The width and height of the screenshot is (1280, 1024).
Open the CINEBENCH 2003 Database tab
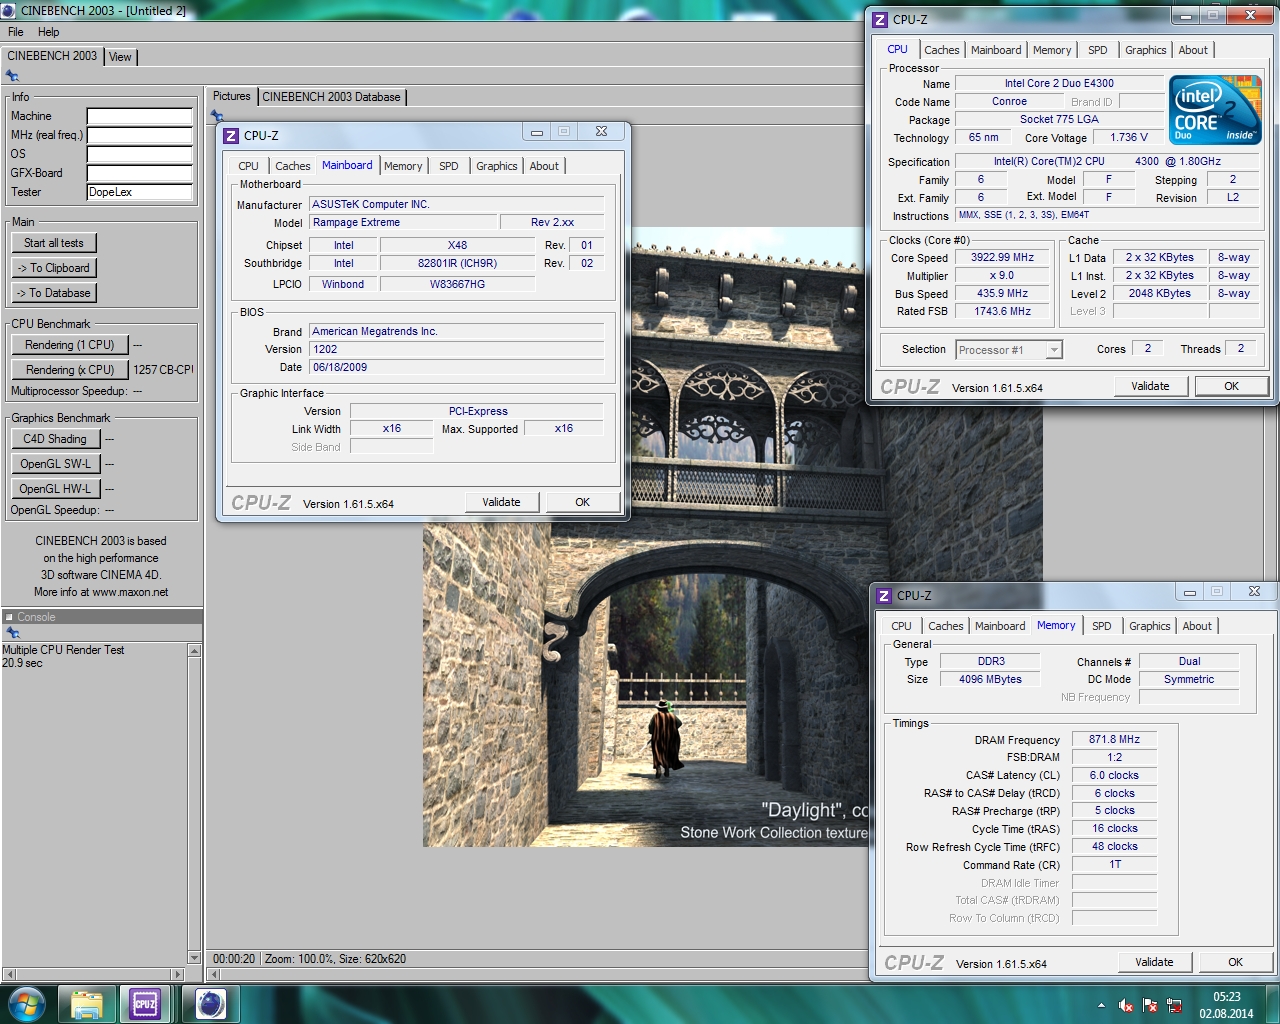[331, 97]
